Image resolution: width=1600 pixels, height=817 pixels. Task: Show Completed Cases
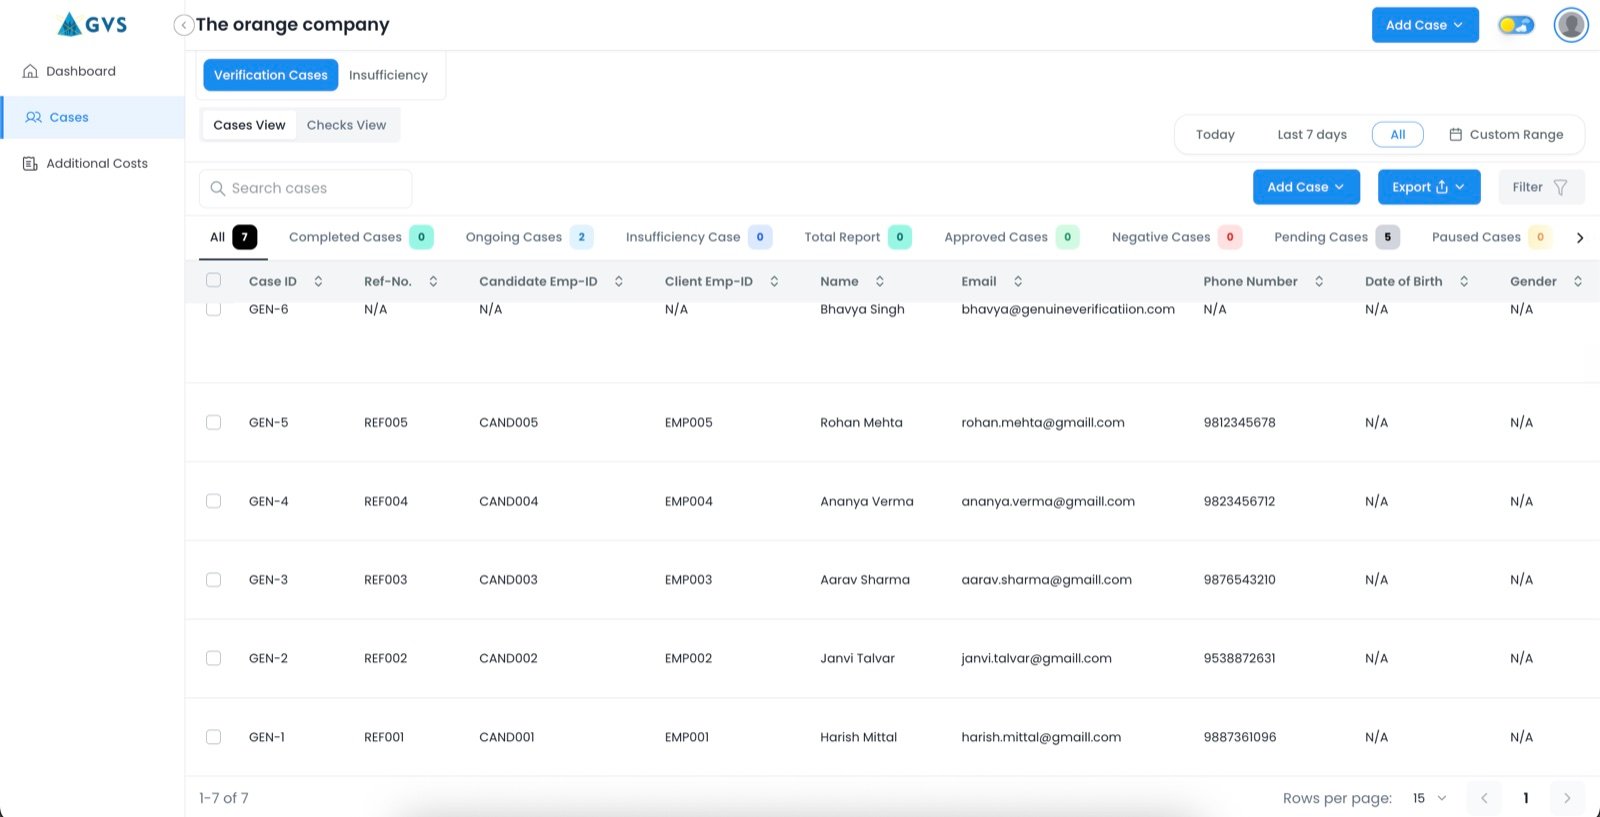pyautogui.click(x=360, y=237)
